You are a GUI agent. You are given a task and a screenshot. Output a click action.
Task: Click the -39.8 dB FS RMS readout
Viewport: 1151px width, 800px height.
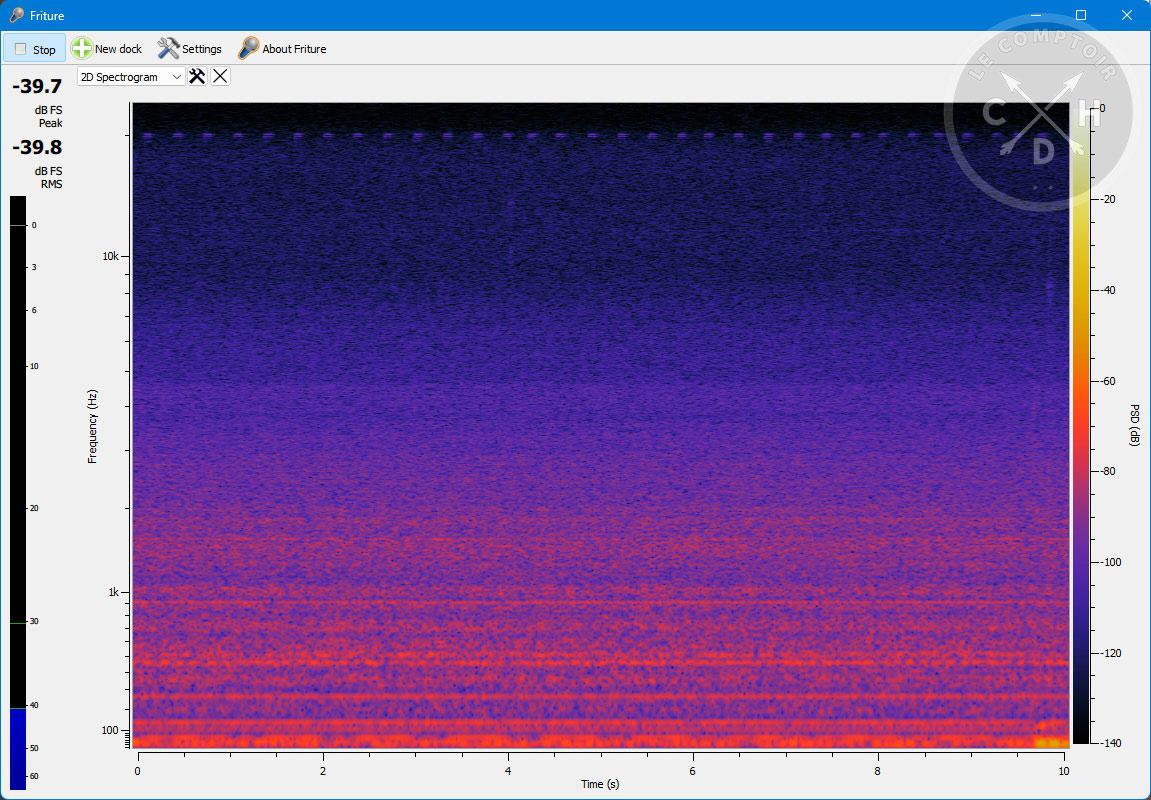(37, 148)
